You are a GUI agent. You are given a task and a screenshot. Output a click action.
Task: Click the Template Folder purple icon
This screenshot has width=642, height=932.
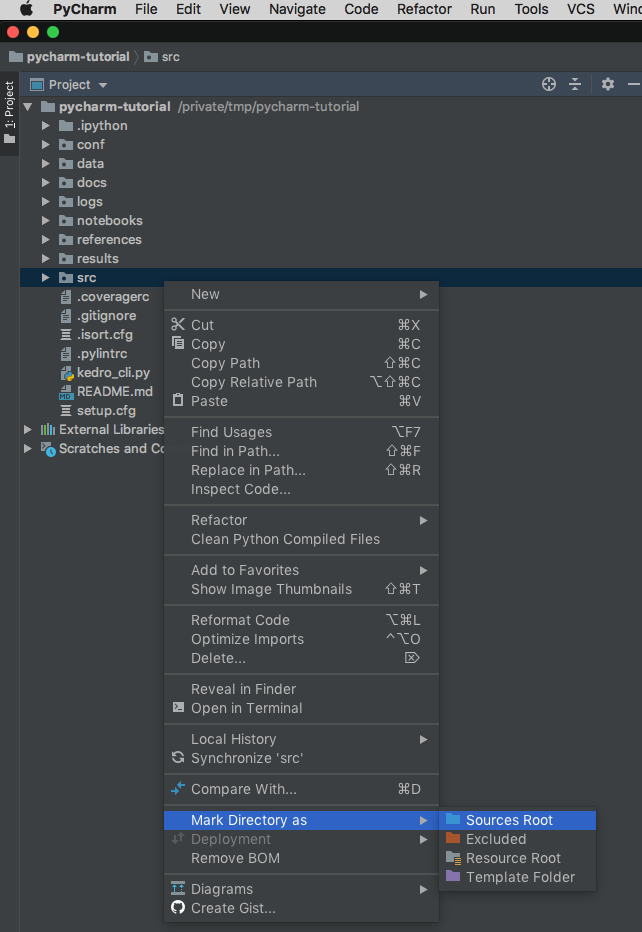453,877
